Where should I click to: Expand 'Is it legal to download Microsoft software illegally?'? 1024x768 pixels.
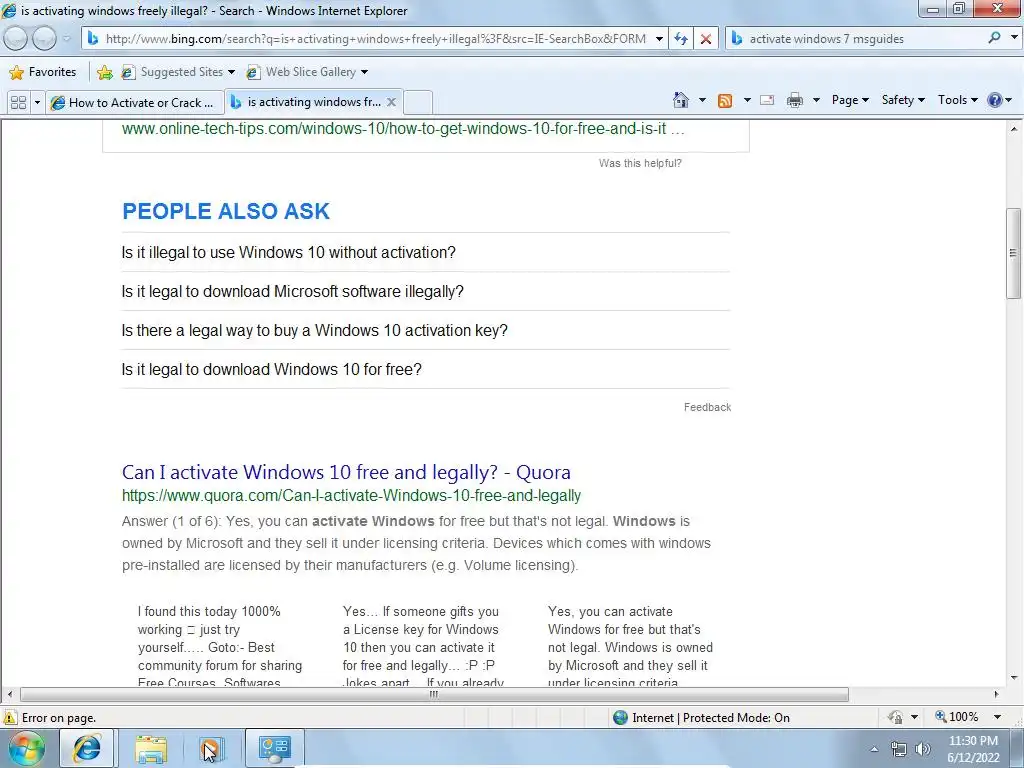pyautogui.click(x=425, y=291)
